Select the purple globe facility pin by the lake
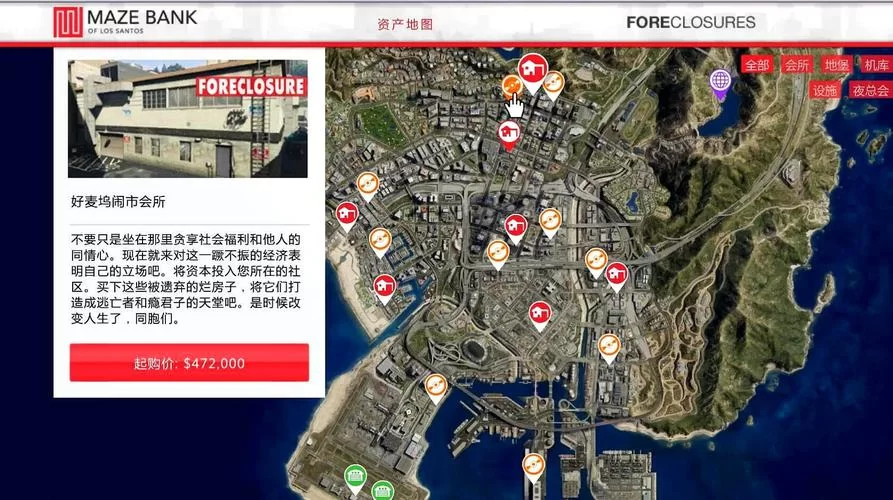The height and width of the screenshot is (500, 893). coord(720,81)
